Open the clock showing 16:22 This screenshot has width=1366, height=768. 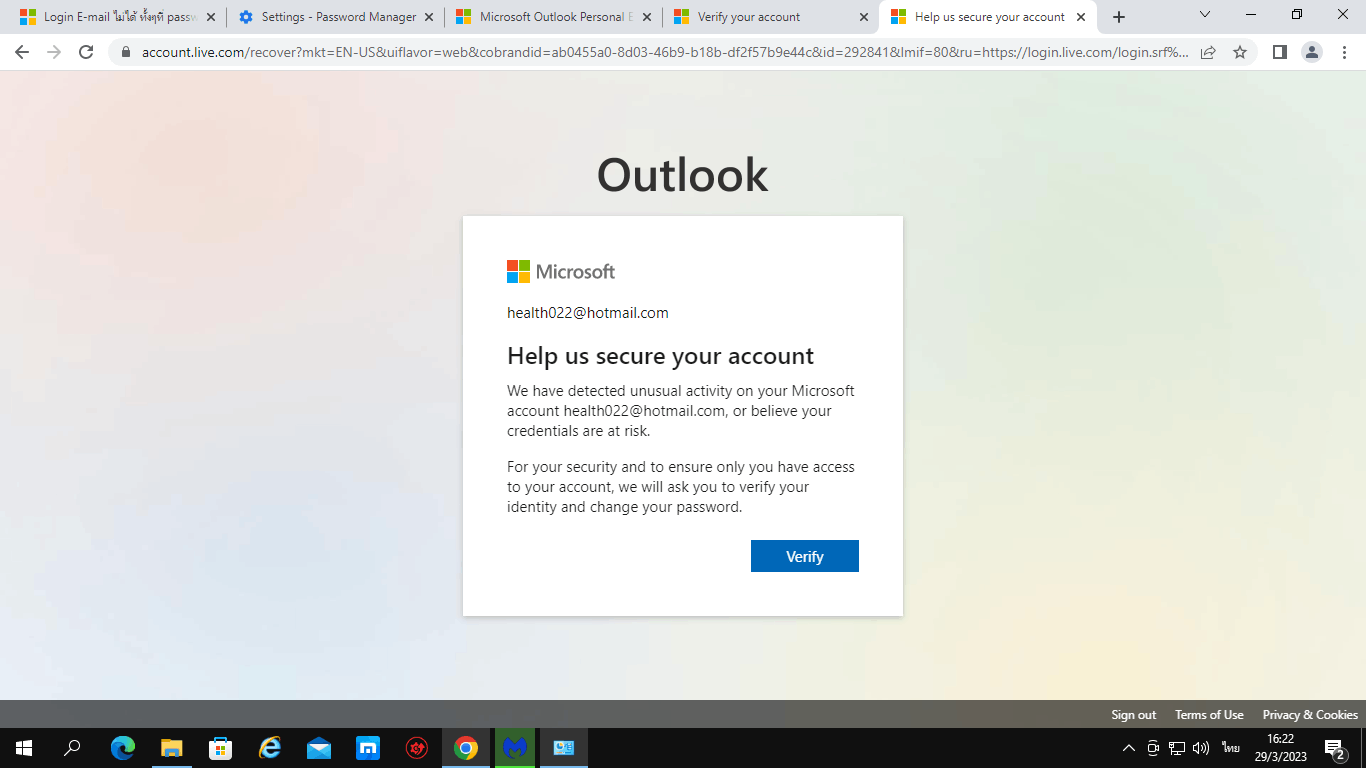(1280, 748)
